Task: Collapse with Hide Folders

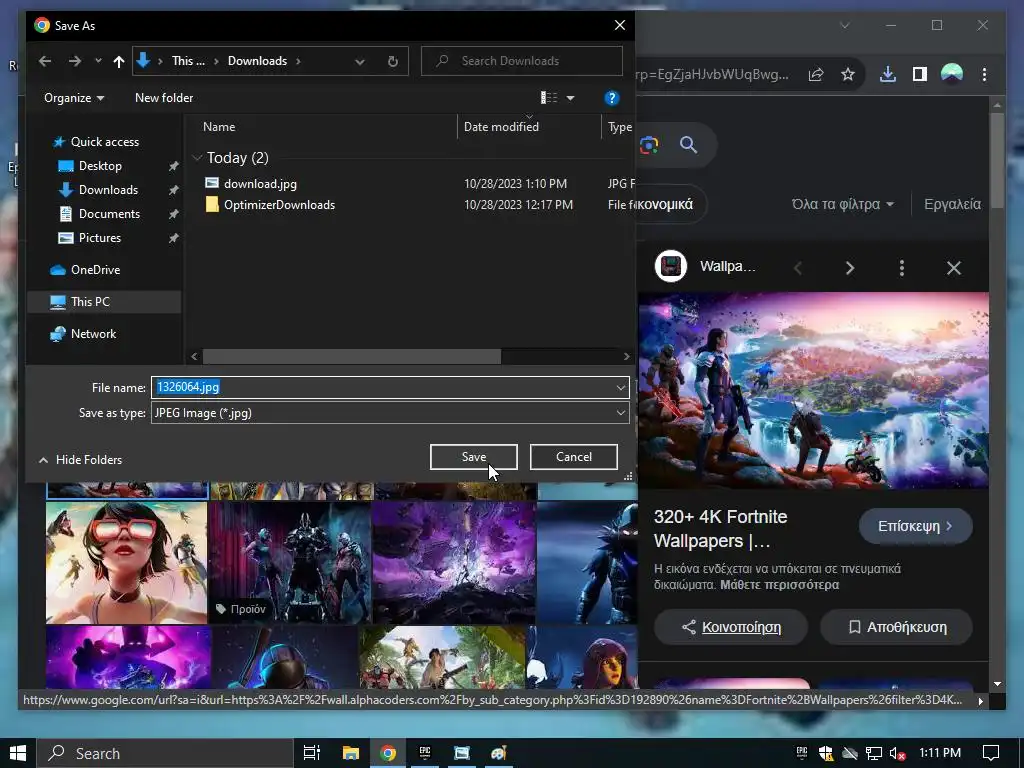Action: point(80,460)
